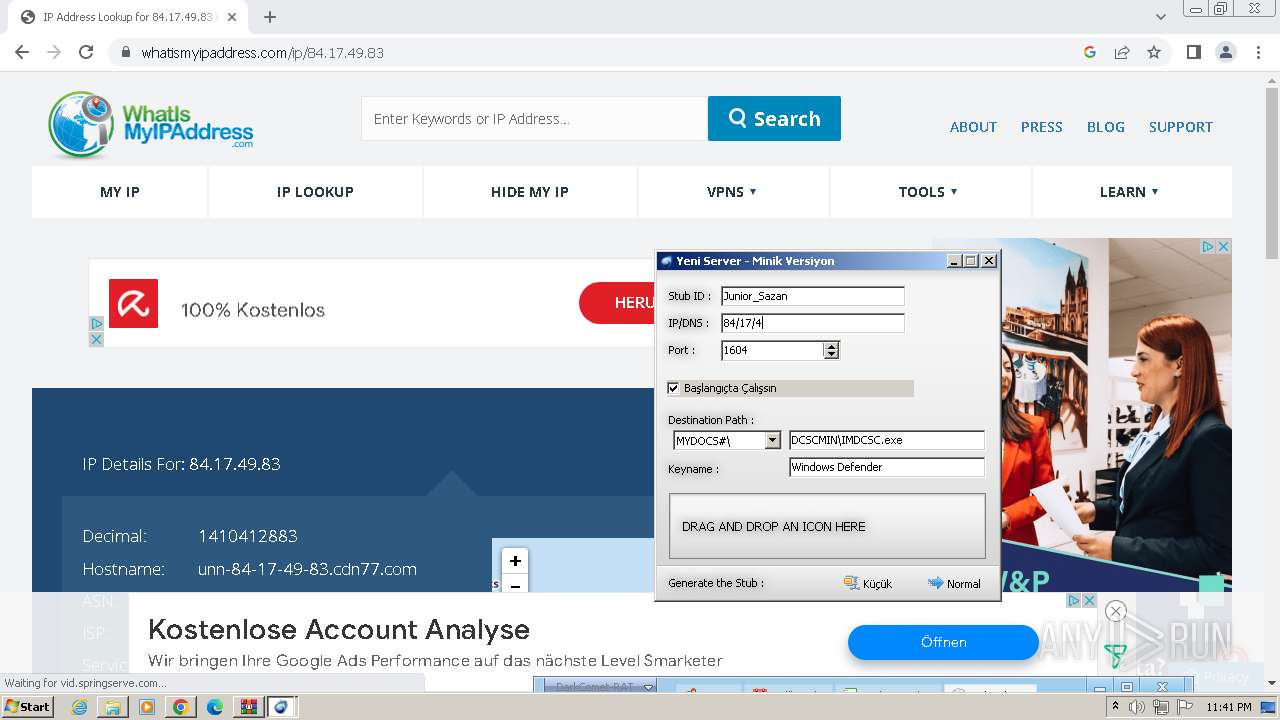Screen dimensions: 1280x720
Task: Open Chrome profile avatar
Action: [x=1225, y=52]
